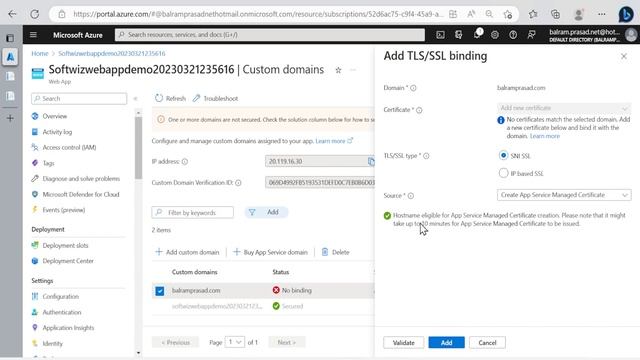This screenshot has width=640, height=360.
Task: Follow the Softwizwebappdemo20230321235616 breadcrumb link
Action: click(x=111, y=53)
